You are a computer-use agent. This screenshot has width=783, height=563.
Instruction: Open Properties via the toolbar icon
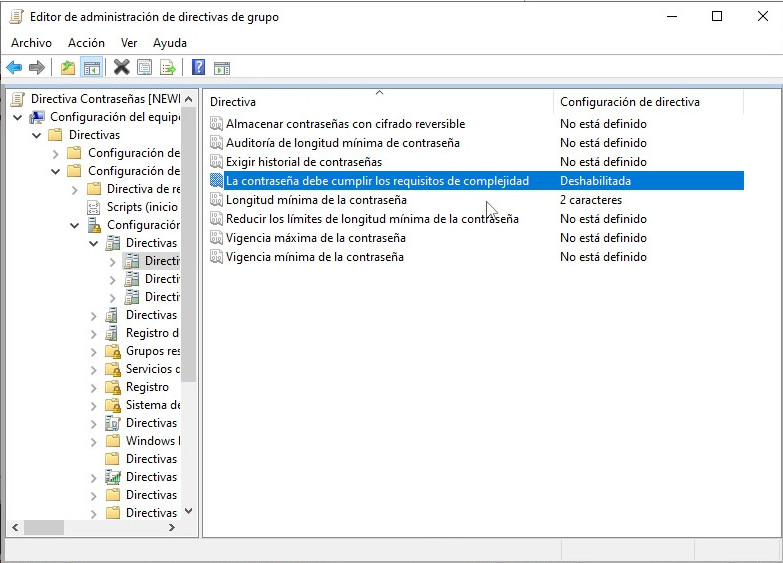[x=145, y=68]
